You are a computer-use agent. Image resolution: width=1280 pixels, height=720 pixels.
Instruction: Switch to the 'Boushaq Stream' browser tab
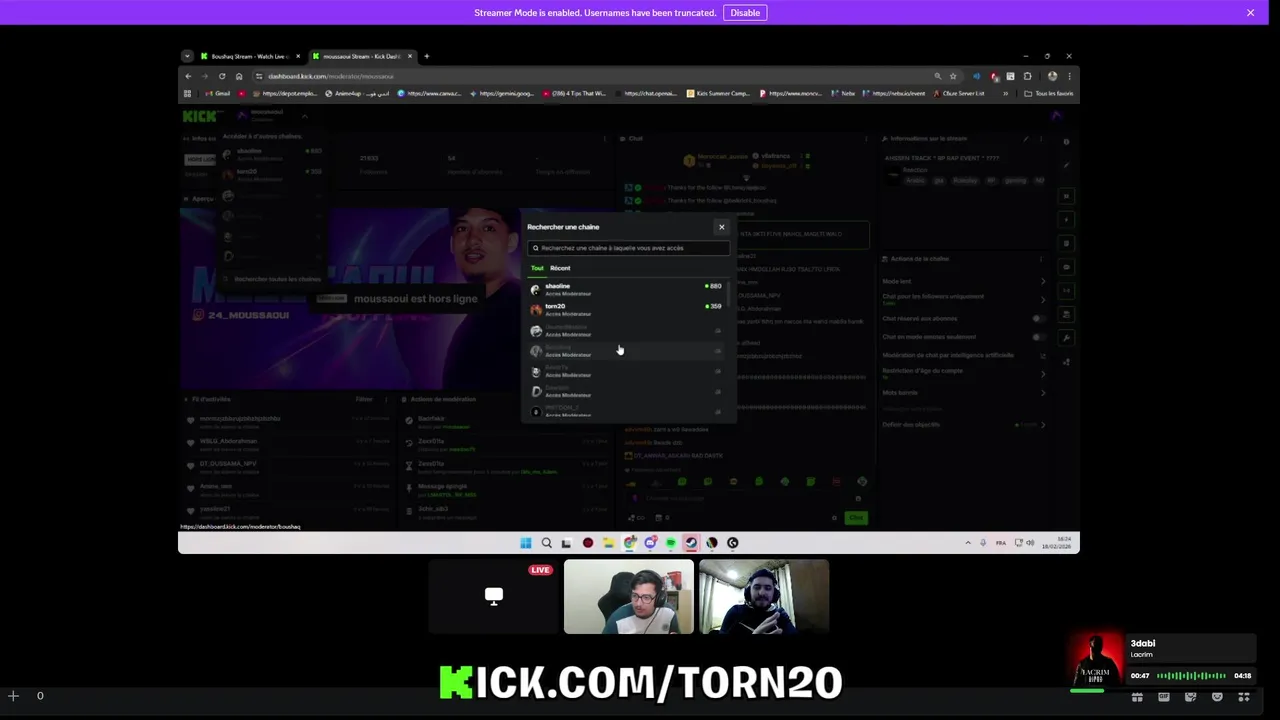pos(250,56)
